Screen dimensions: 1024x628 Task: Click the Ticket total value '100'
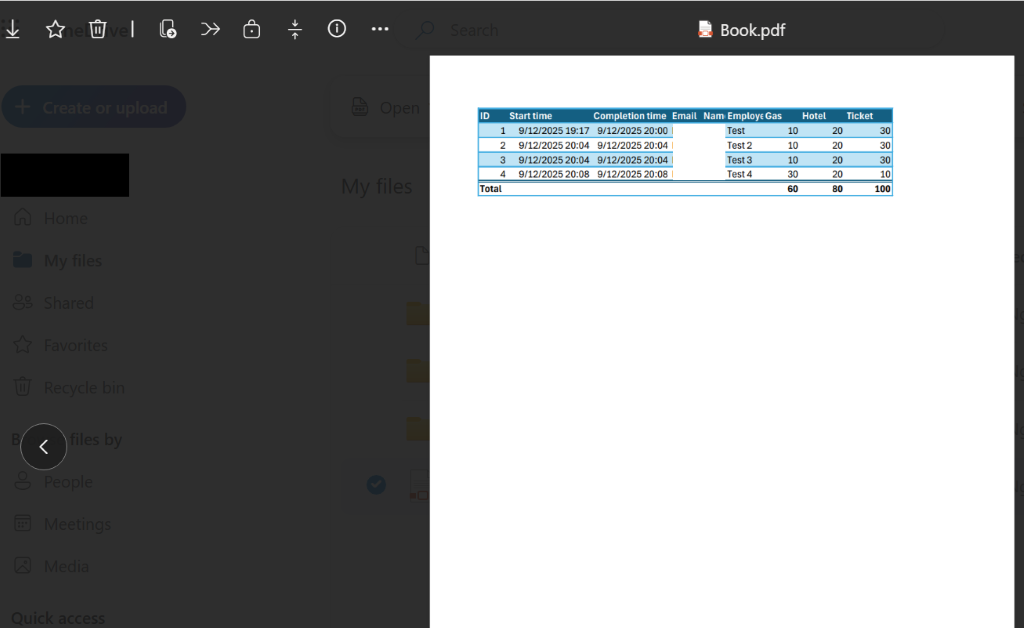pos(882,189)
